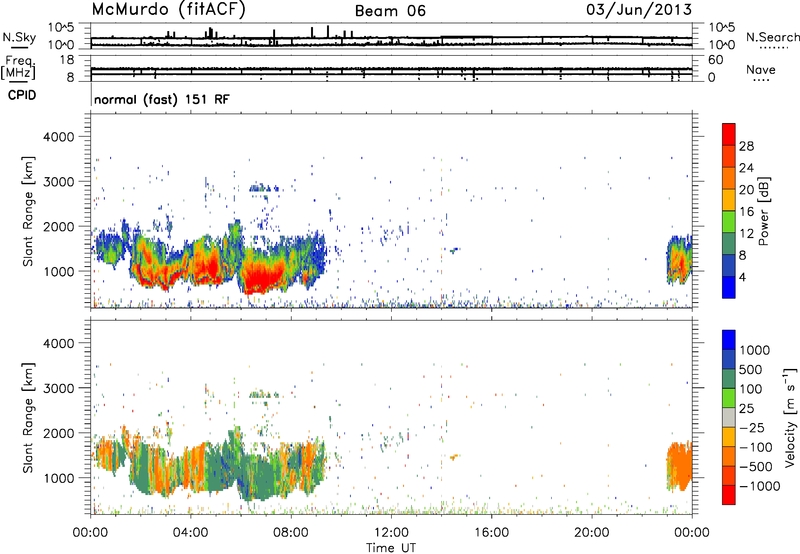
Task: Click the "16" label on the power colorbar
Action: (746, 212)
